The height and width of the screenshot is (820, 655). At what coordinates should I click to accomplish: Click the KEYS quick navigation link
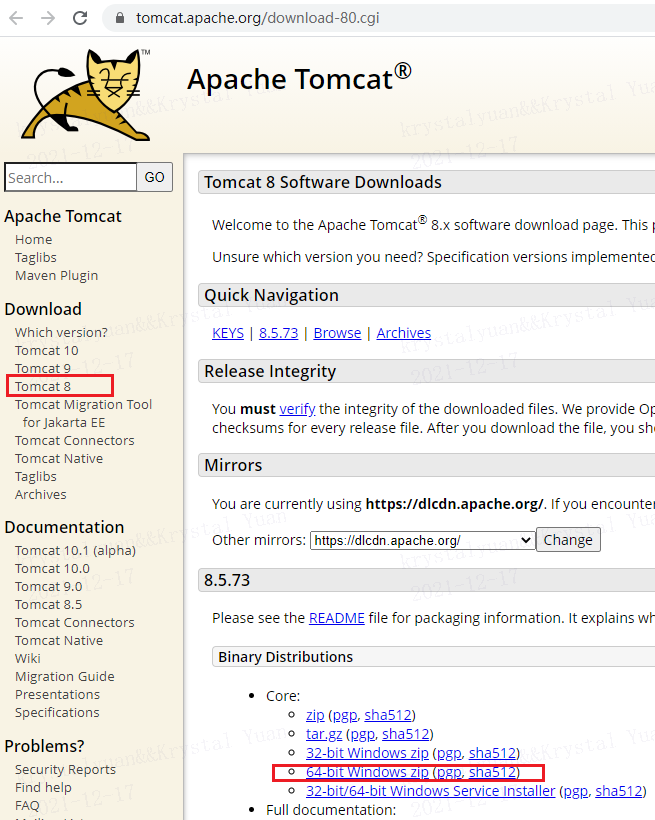tap(228, 333)
